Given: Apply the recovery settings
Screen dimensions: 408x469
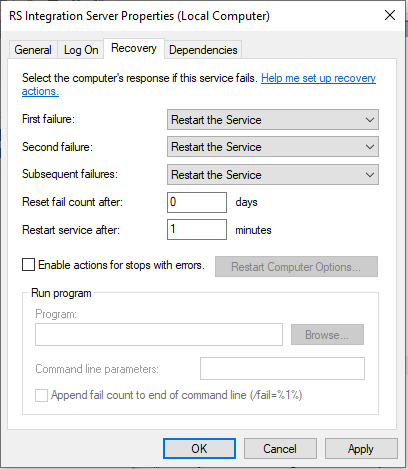Looking at the screenshot, I should pyautogui.click(x=361, y=449).
